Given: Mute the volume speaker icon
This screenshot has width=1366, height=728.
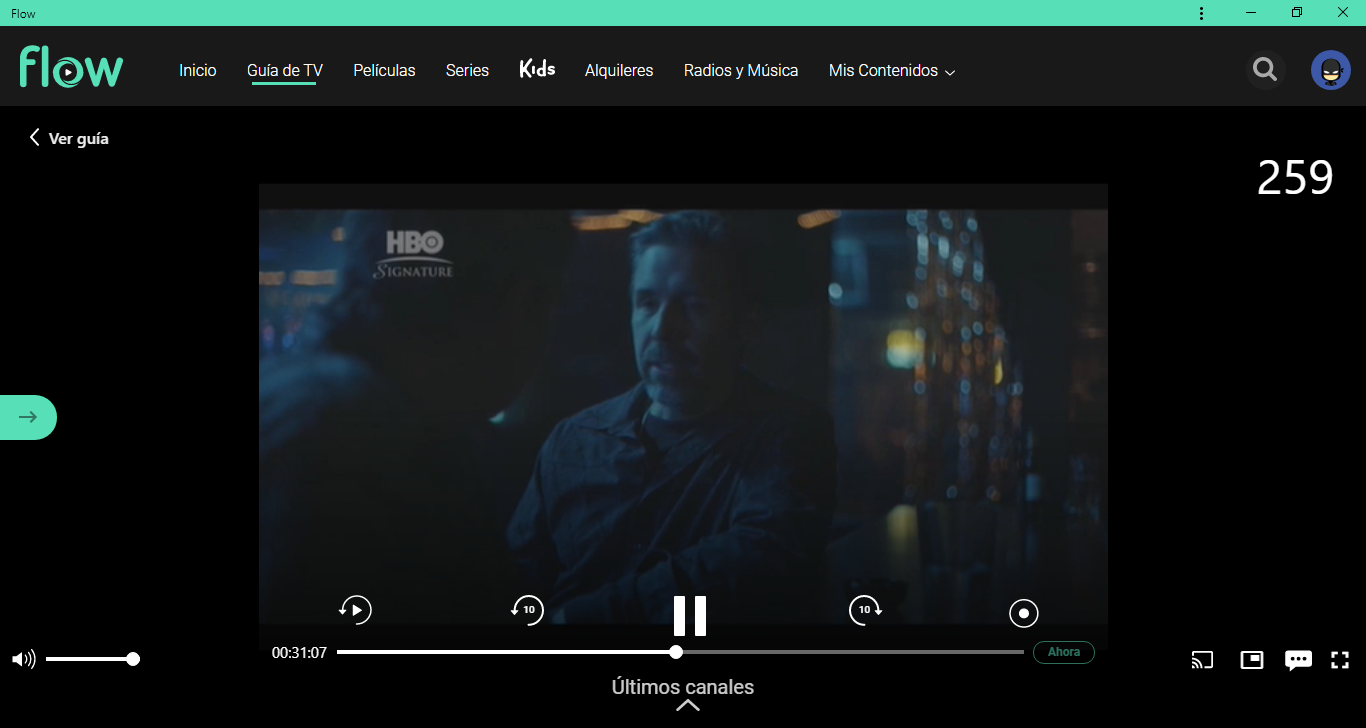Looking at the screenshot, I should pyautogui.click(x=23, y=659).
